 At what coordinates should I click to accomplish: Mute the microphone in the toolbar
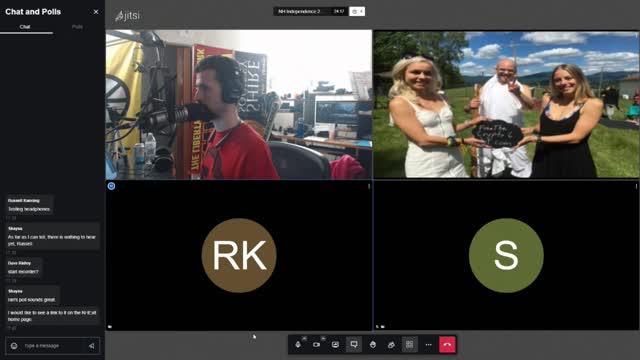point(298,344)
